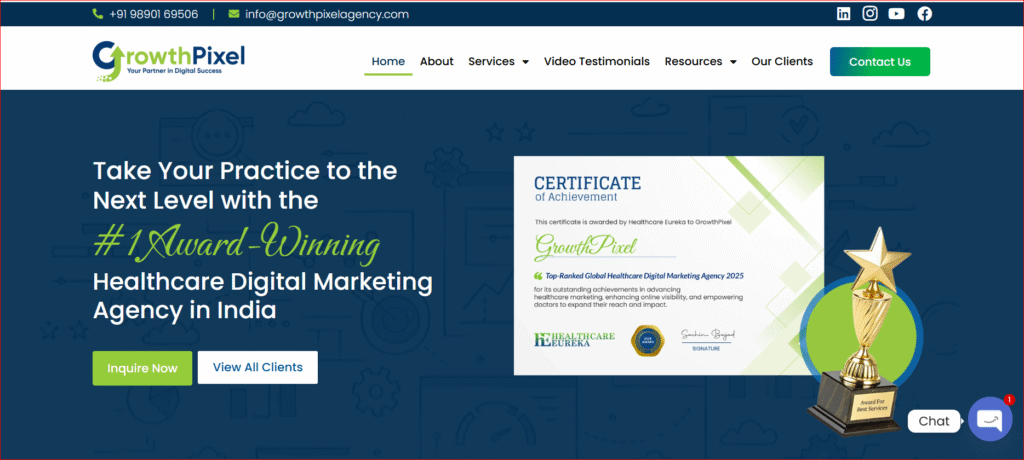Click the View All Clients button
Viewport: 1024px width, 460px height.
coord(257,367)
